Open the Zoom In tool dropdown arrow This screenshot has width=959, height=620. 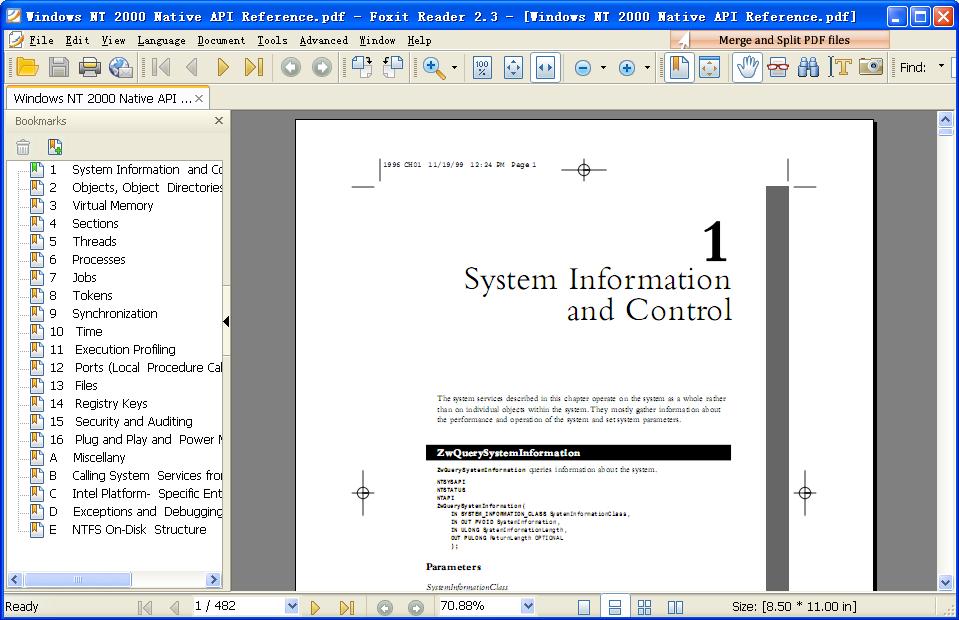tap(454, 67)
